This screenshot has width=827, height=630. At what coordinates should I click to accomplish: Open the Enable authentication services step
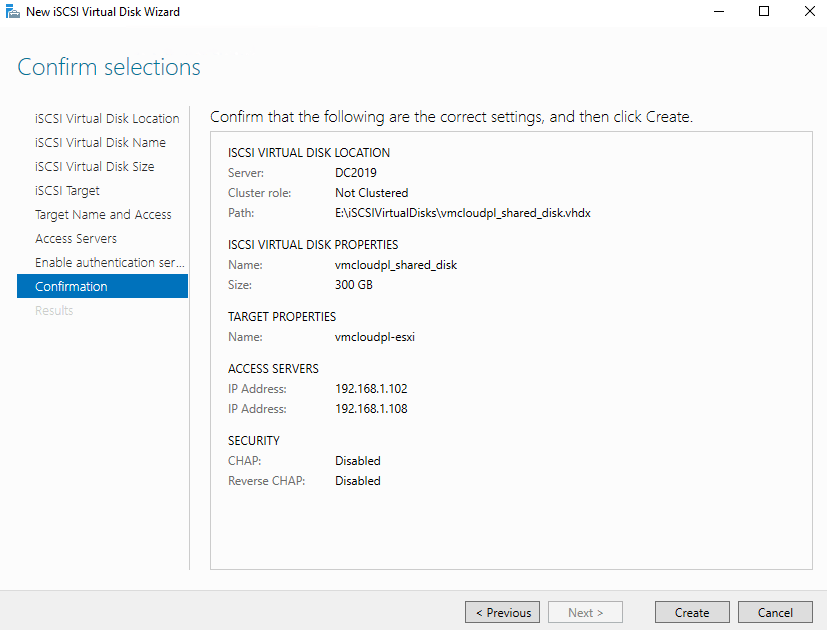click(x=110, y=262)
